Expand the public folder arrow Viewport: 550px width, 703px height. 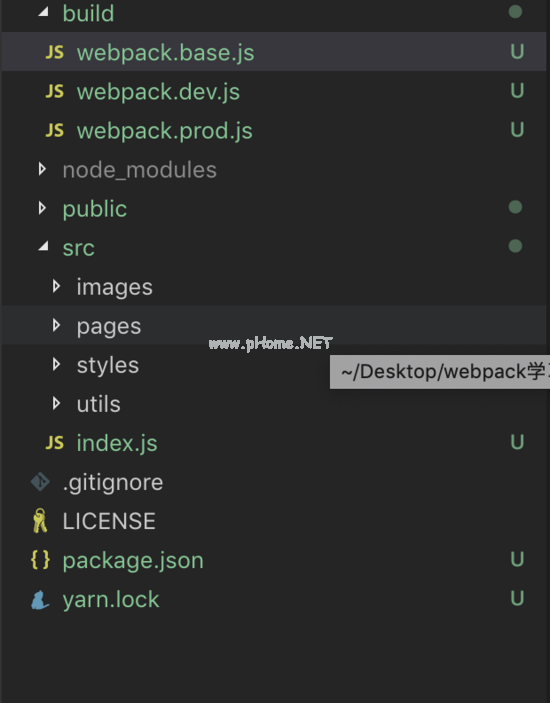[x=43, y=208]
